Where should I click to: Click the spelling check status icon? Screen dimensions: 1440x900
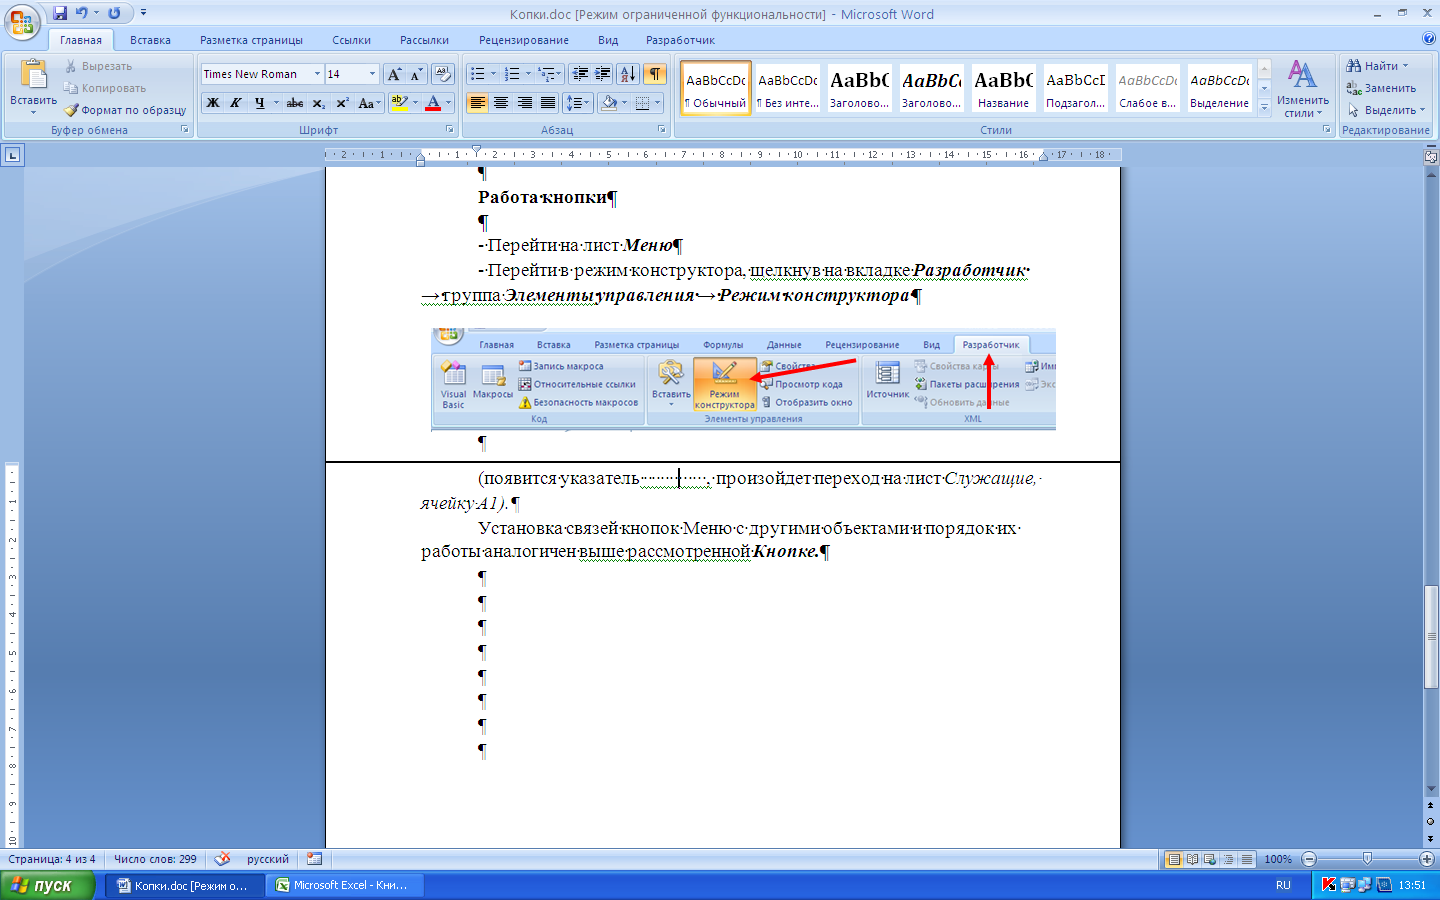coord(222,859)
